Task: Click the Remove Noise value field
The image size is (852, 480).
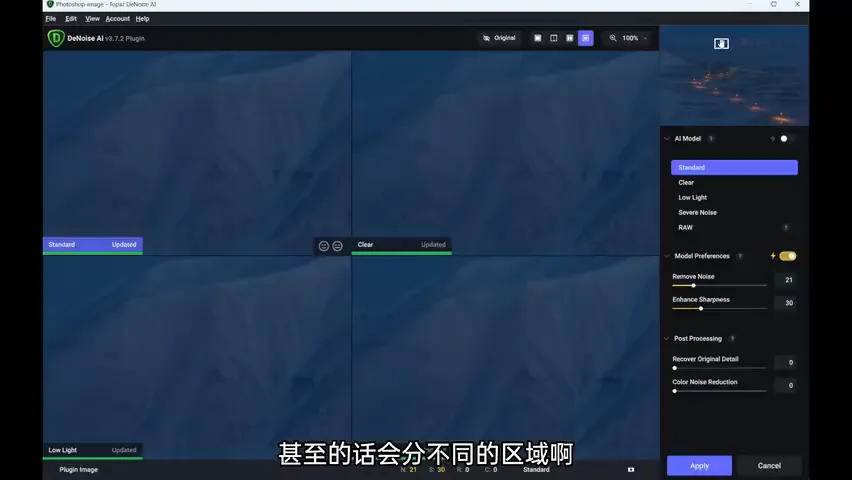Action: pos(786,280)
